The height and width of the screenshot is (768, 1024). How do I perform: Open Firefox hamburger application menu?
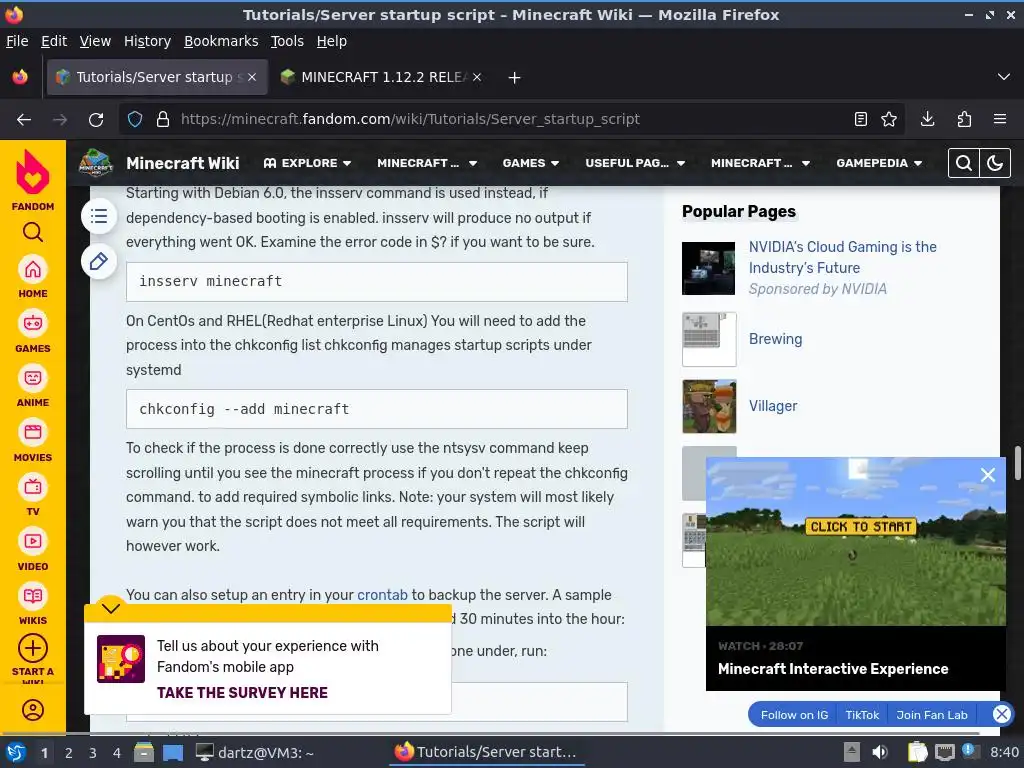pos(1000,119)
